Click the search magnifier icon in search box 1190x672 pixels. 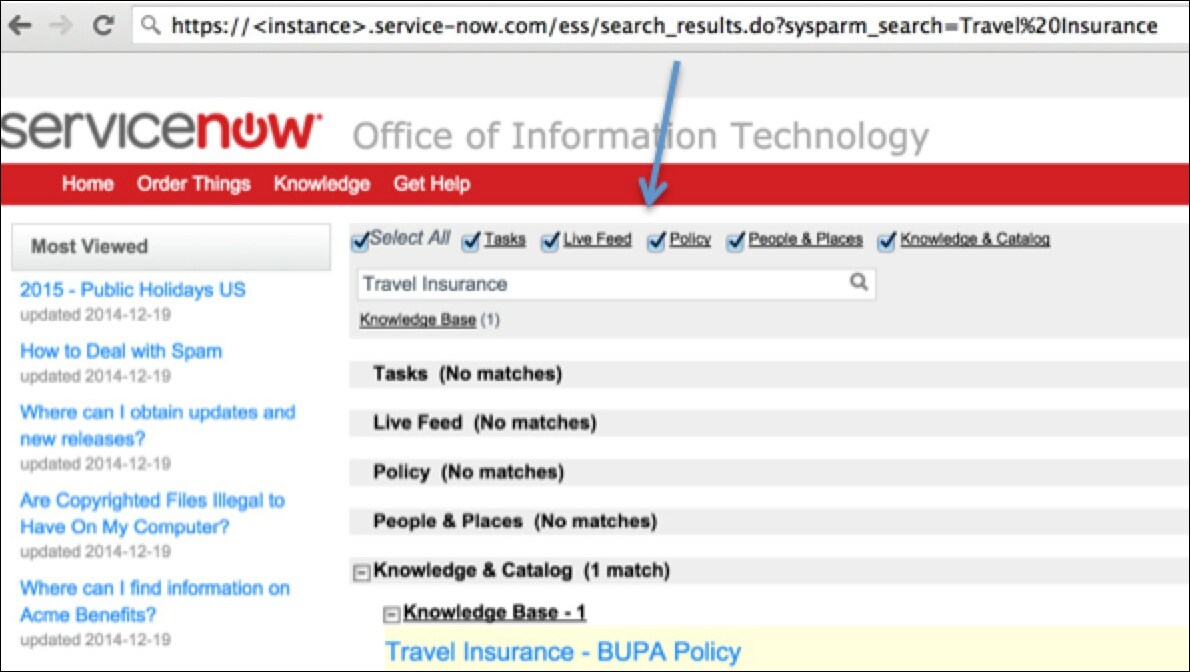[x=858, y=282]
